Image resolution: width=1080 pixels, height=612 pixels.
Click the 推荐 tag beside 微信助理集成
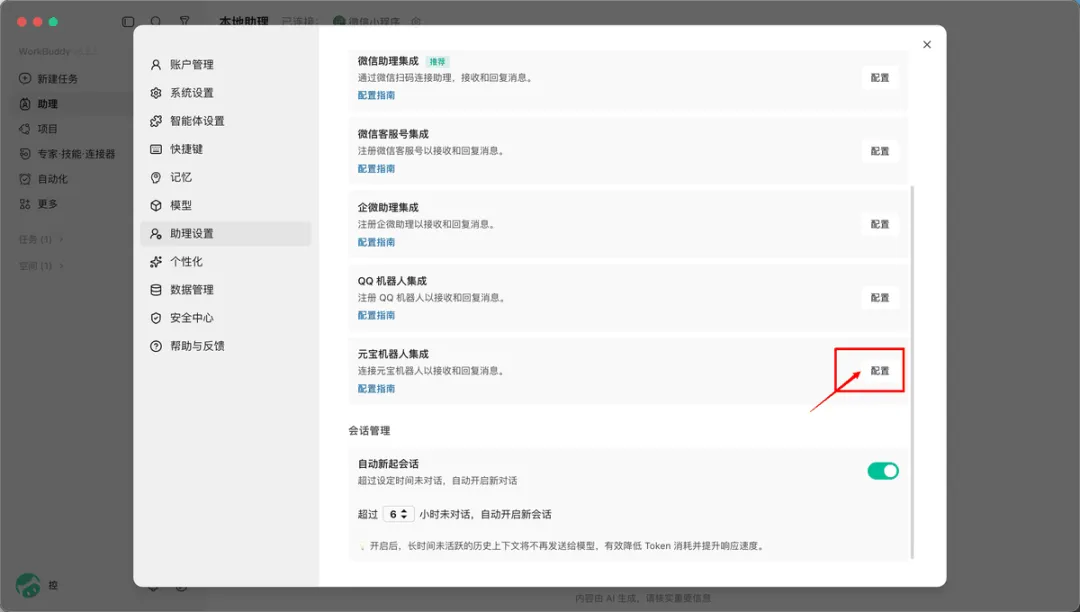pyautogui.click(x=437, y=61)
